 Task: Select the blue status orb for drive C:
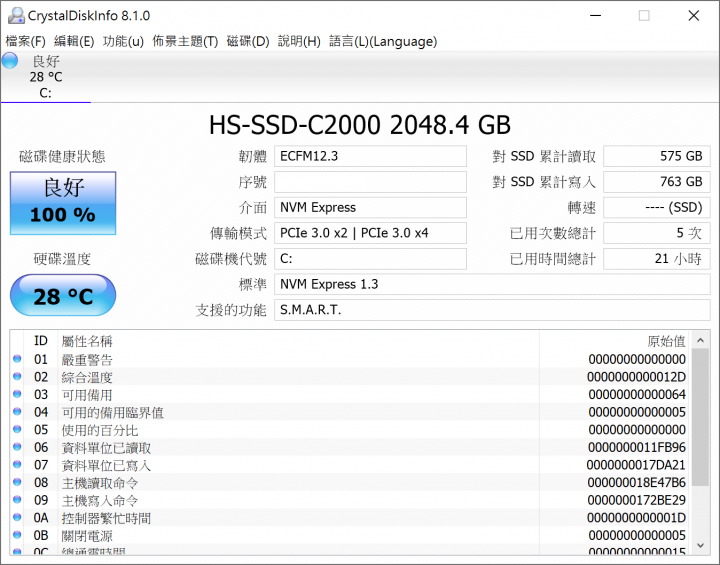click(x=10, y=61)
